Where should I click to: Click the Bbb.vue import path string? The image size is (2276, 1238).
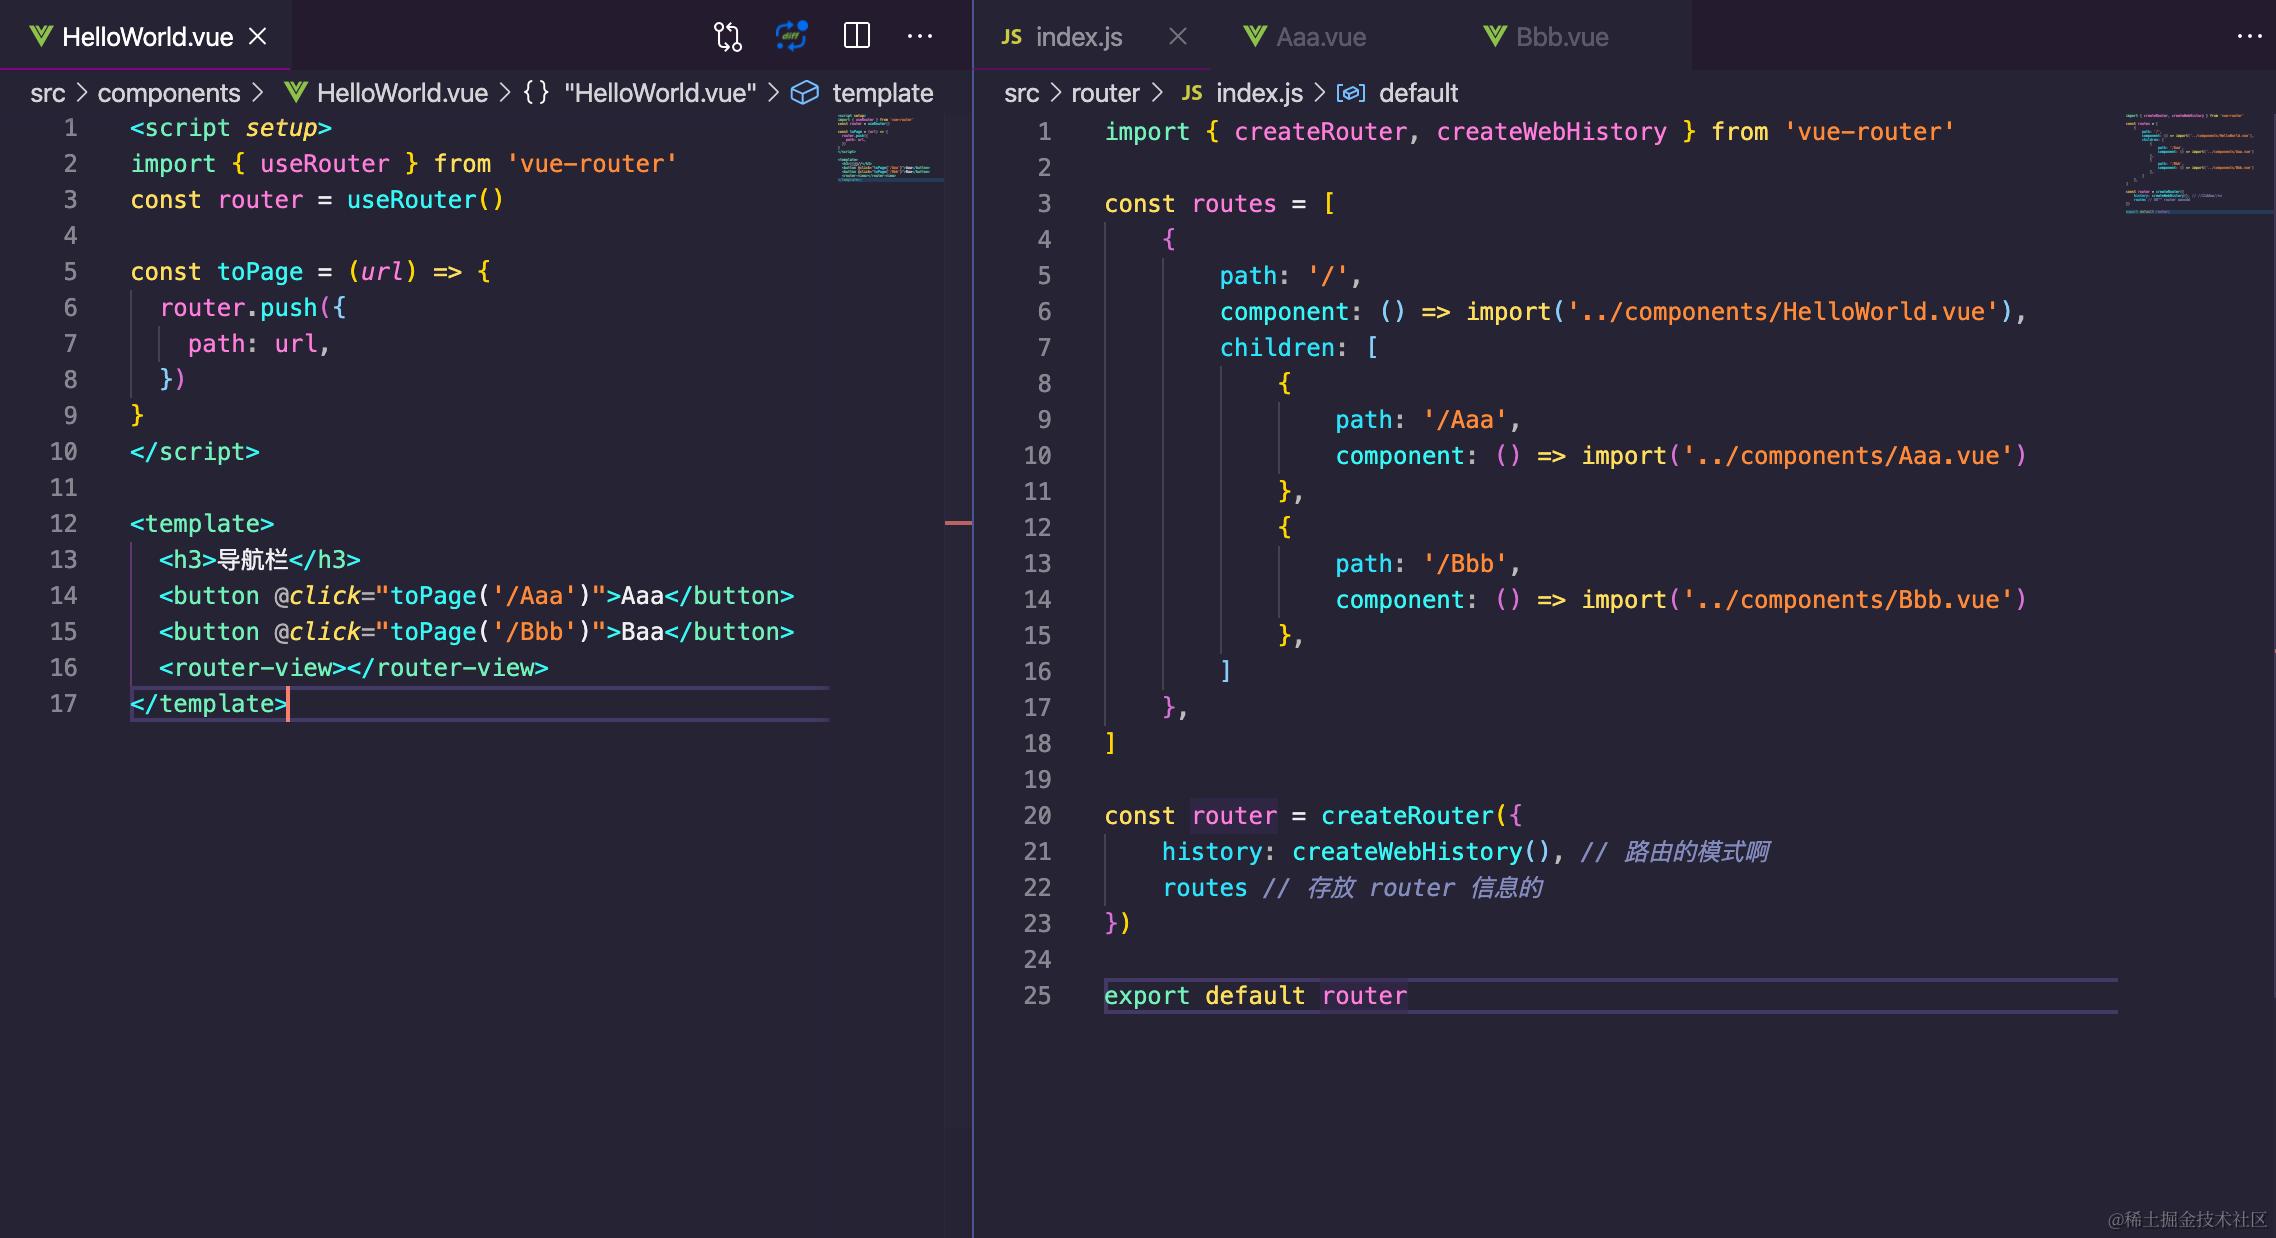[1848, 599]
